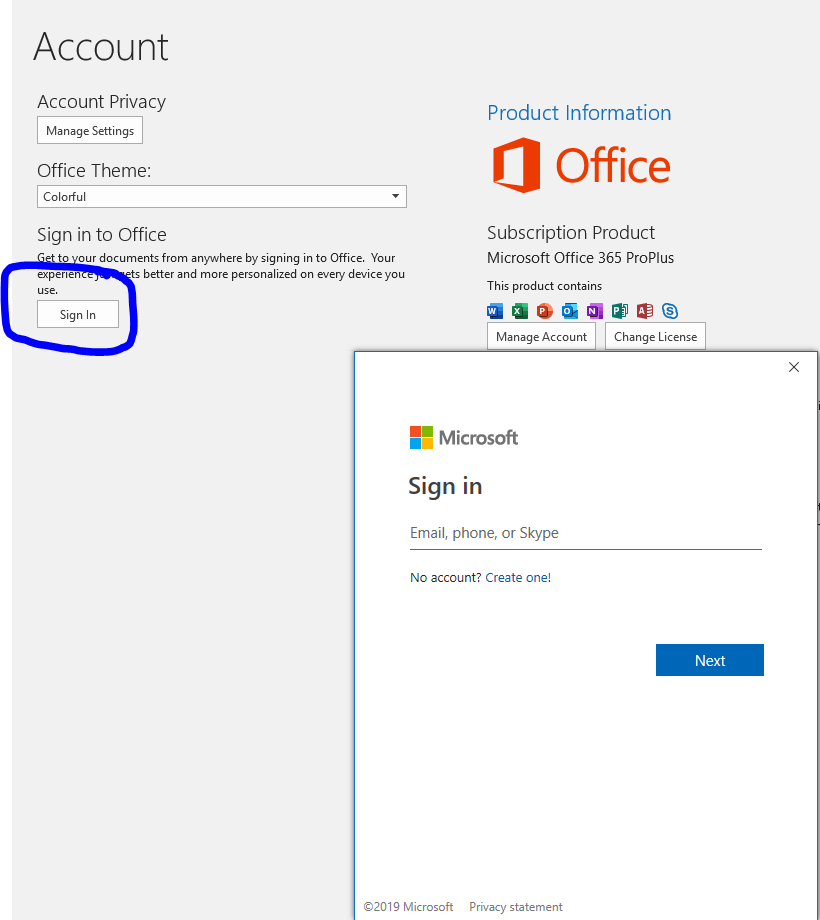Image resolution: width=820 pixels, height=920 pixels.
Task: Click the blue Next button
Action: [x=710, y=660]
